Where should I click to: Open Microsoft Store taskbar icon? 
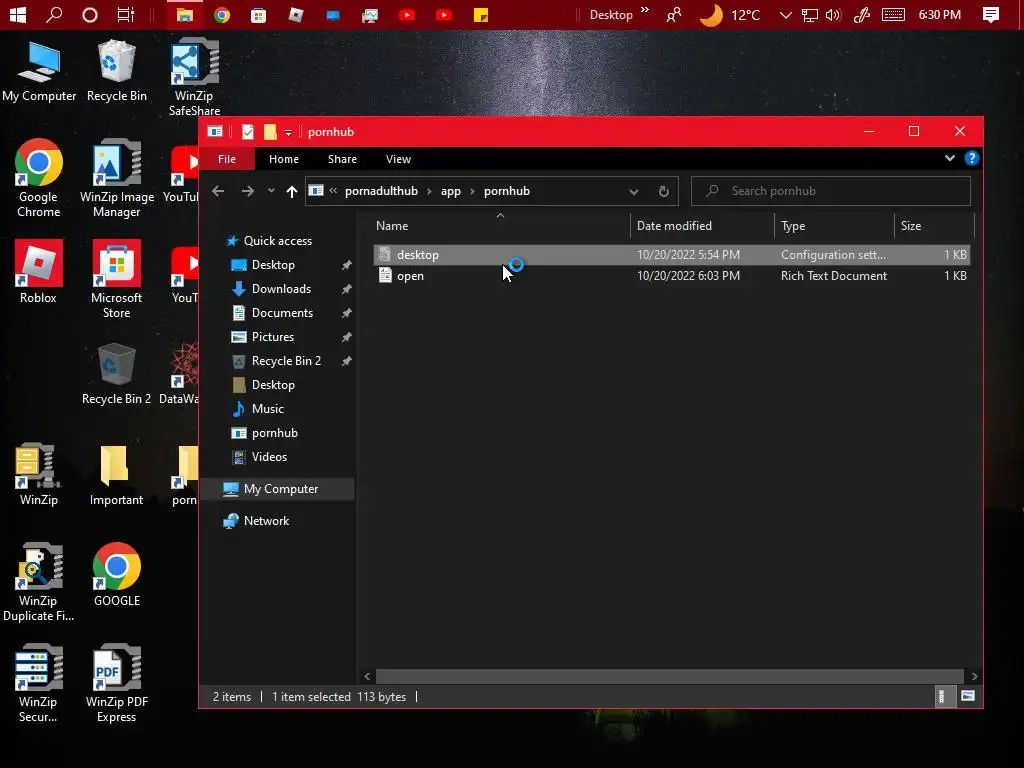259,14
